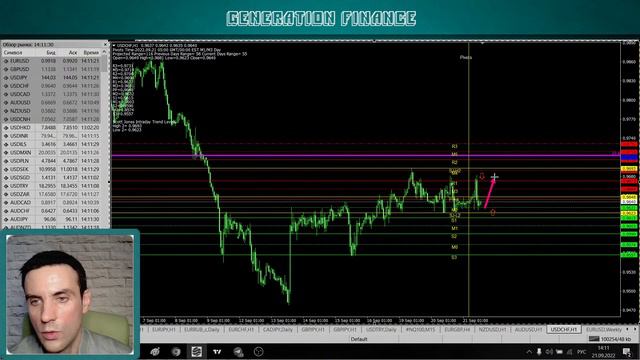Click the symbol icon beside EURUSD
The width and height of the screenshot is (640, 360).
(x=6, y=61)
